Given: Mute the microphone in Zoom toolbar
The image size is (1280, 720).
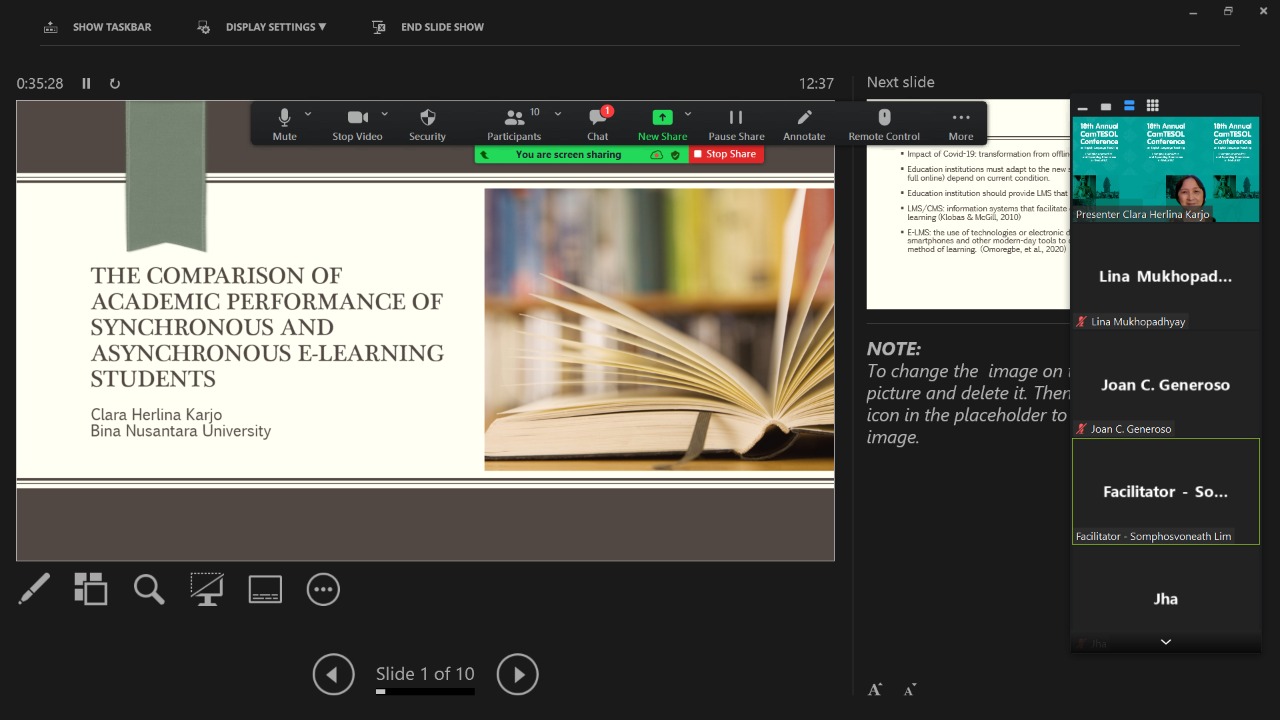Looking at the screenshot, I should 285,124.
